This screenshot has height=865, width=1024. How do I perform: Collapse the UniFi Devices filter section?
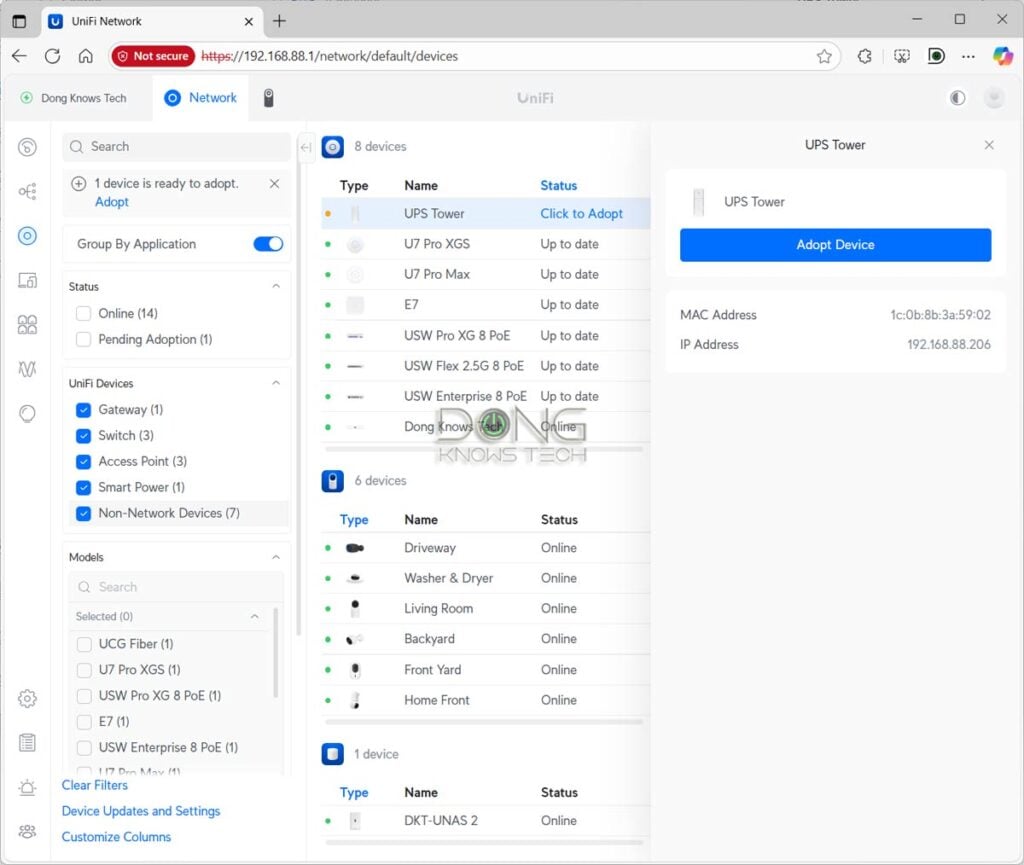[276, 384]
